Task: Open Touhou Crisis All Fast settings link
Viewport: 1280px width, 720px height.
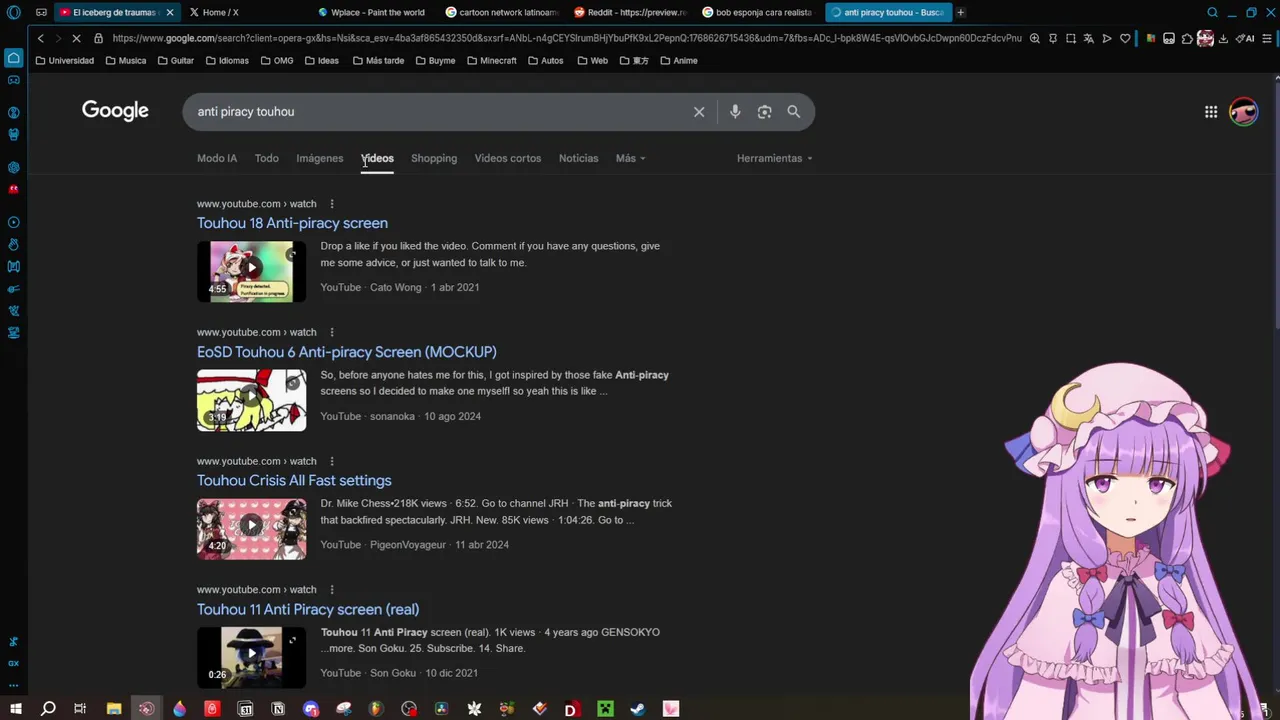Action: pyautogui.click(x=294, y=481)
